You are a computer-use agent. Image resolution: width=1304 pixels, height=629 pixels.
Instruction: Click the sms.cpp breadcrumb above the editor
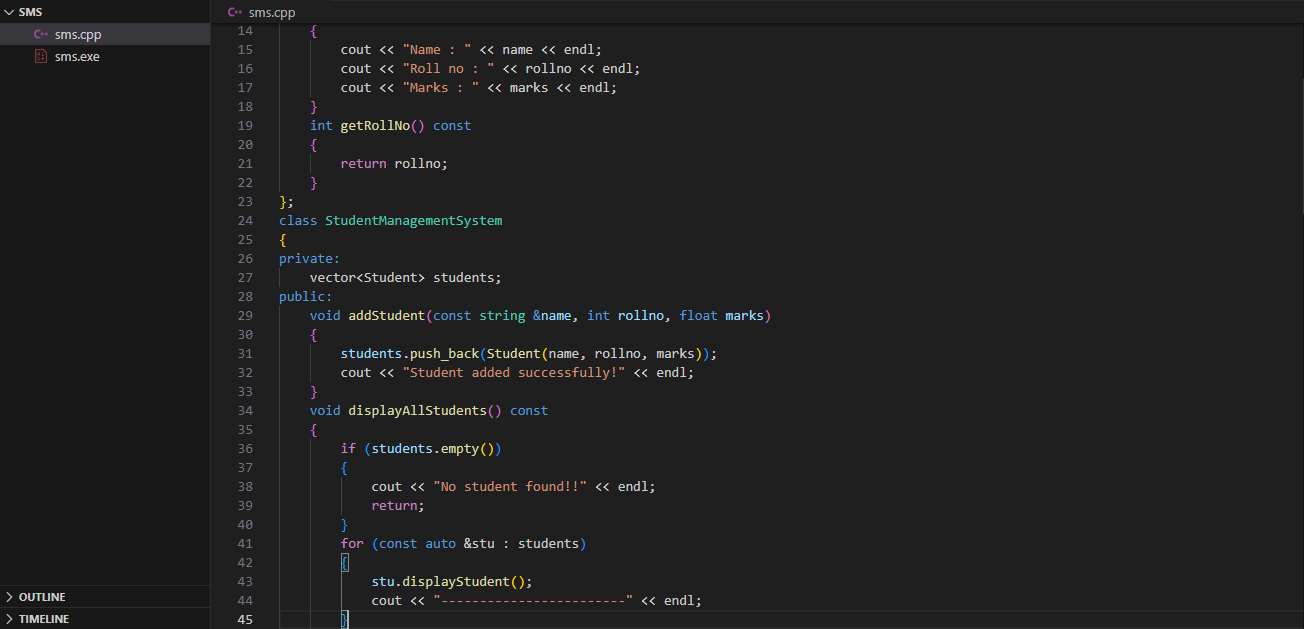[272, 12]
